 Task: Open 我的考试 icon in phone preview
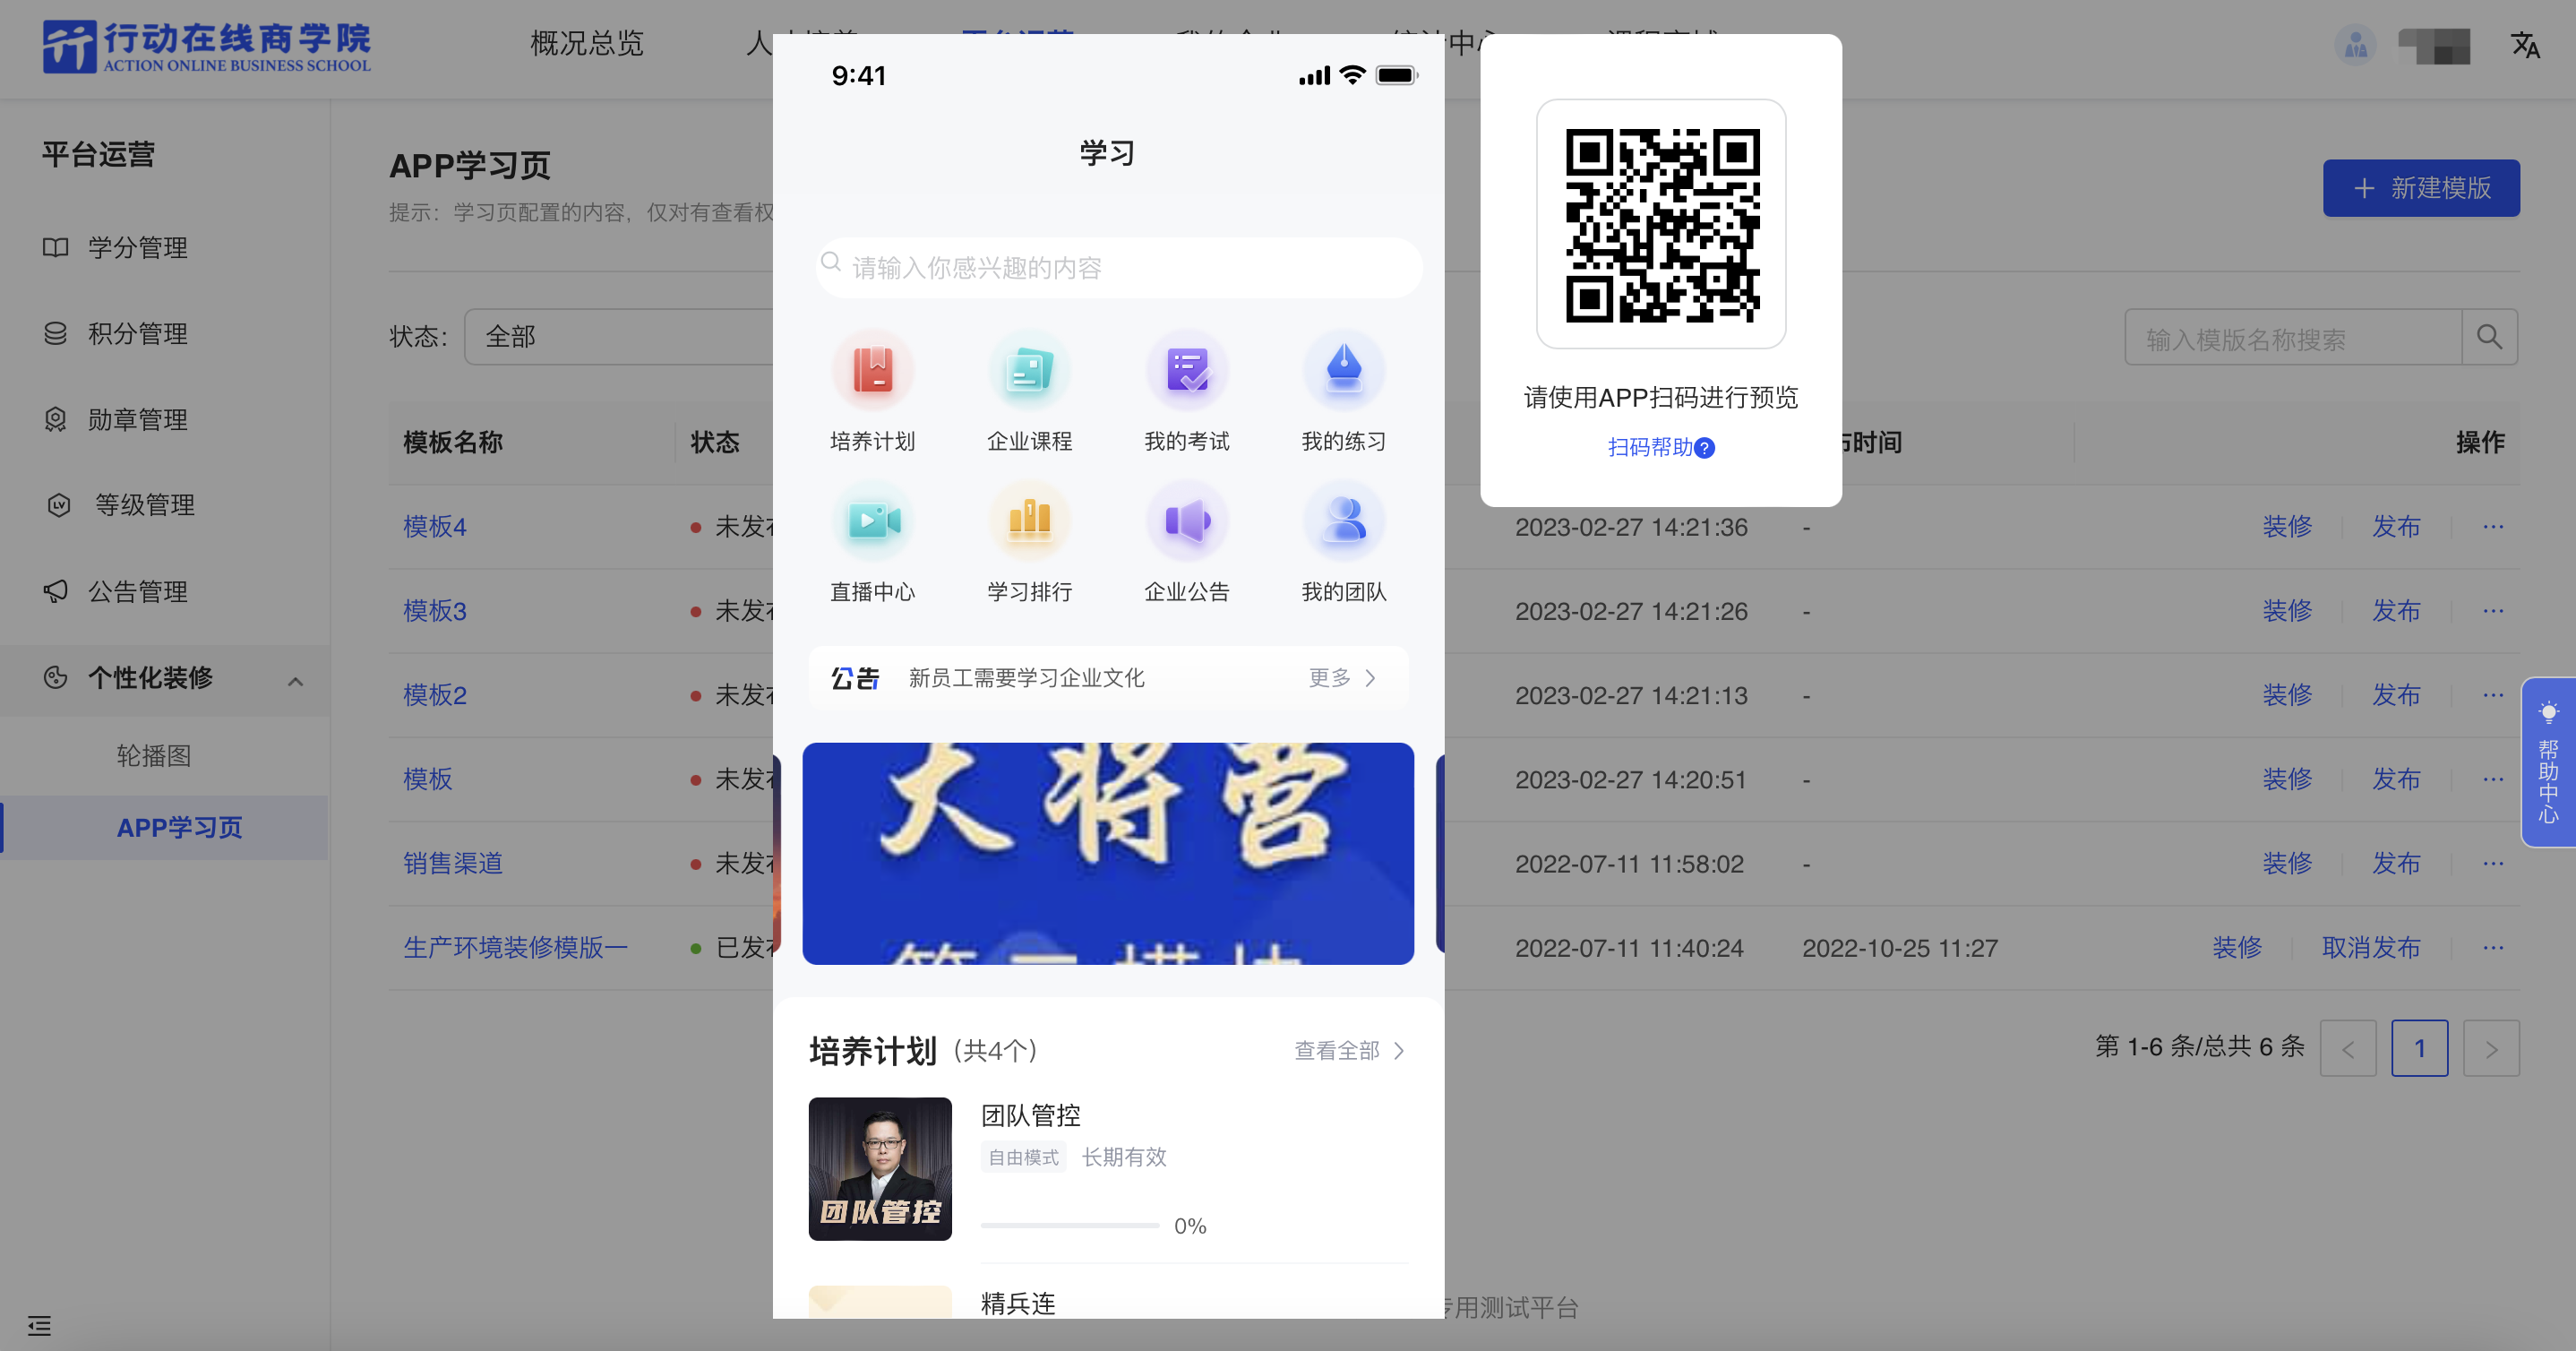coord(1187,370)
